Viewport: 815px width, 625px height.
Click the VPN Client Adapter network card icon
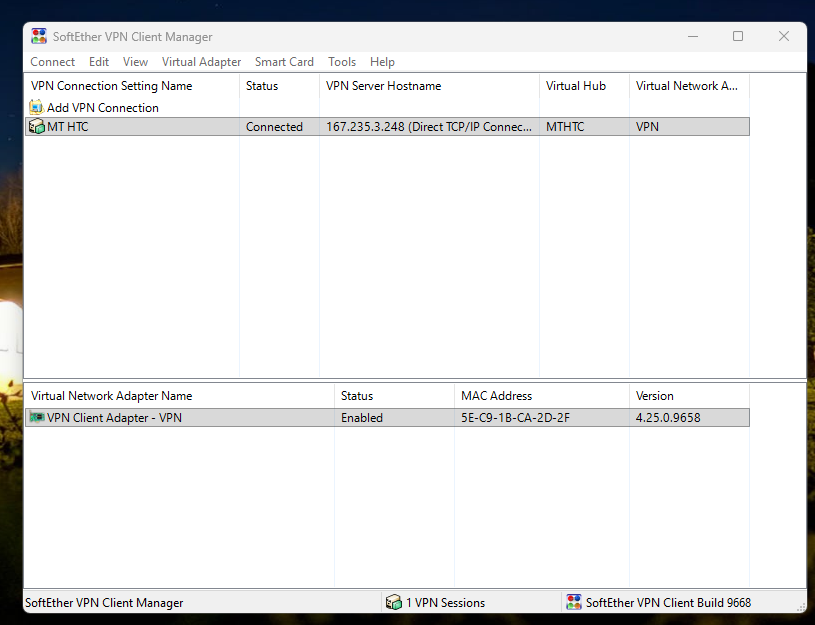(x=37, y=418)
